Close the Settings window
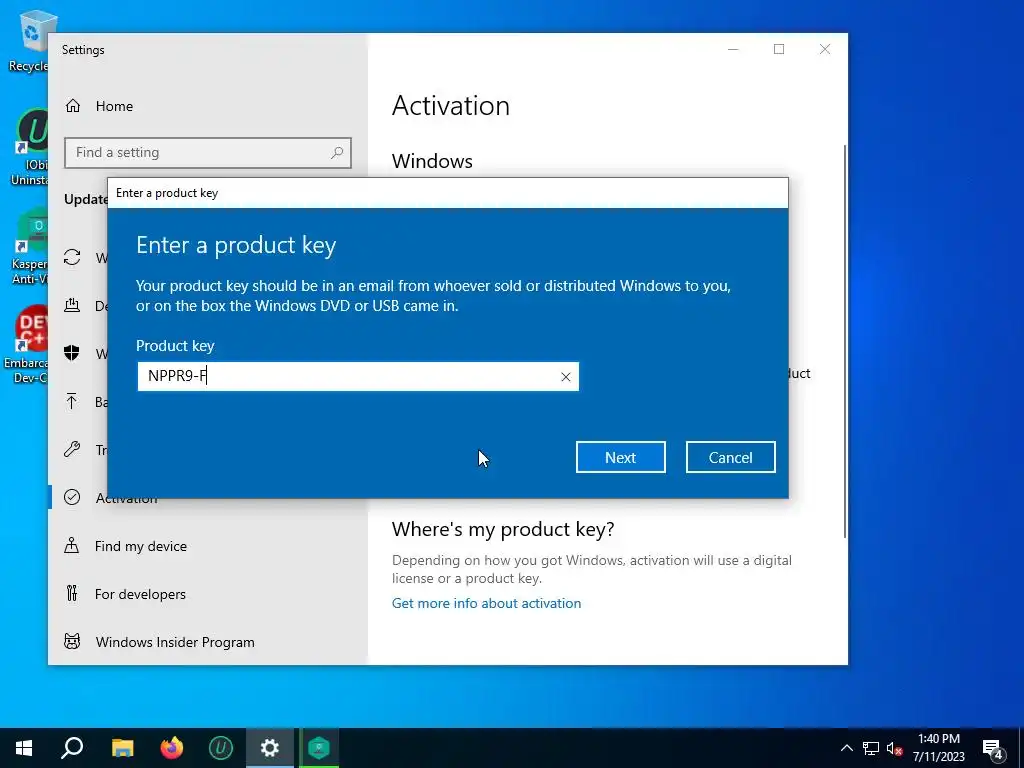The height and width of the screenshot is (768, 1024). point(825,50)
